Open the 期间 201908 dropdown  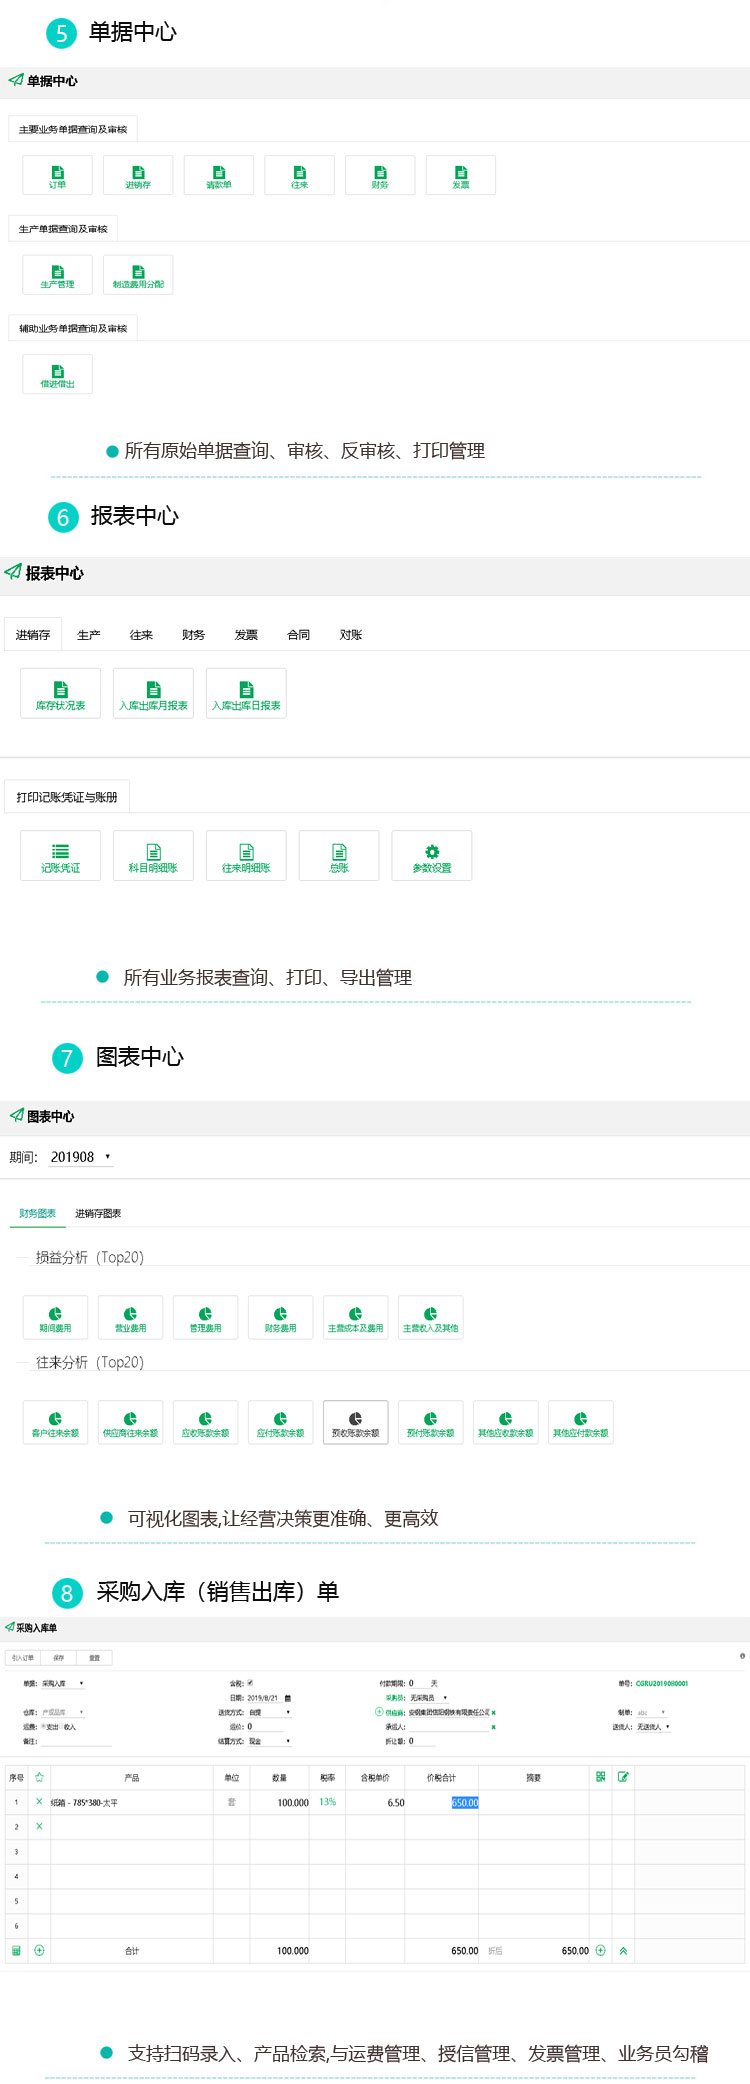point(80,1157)
